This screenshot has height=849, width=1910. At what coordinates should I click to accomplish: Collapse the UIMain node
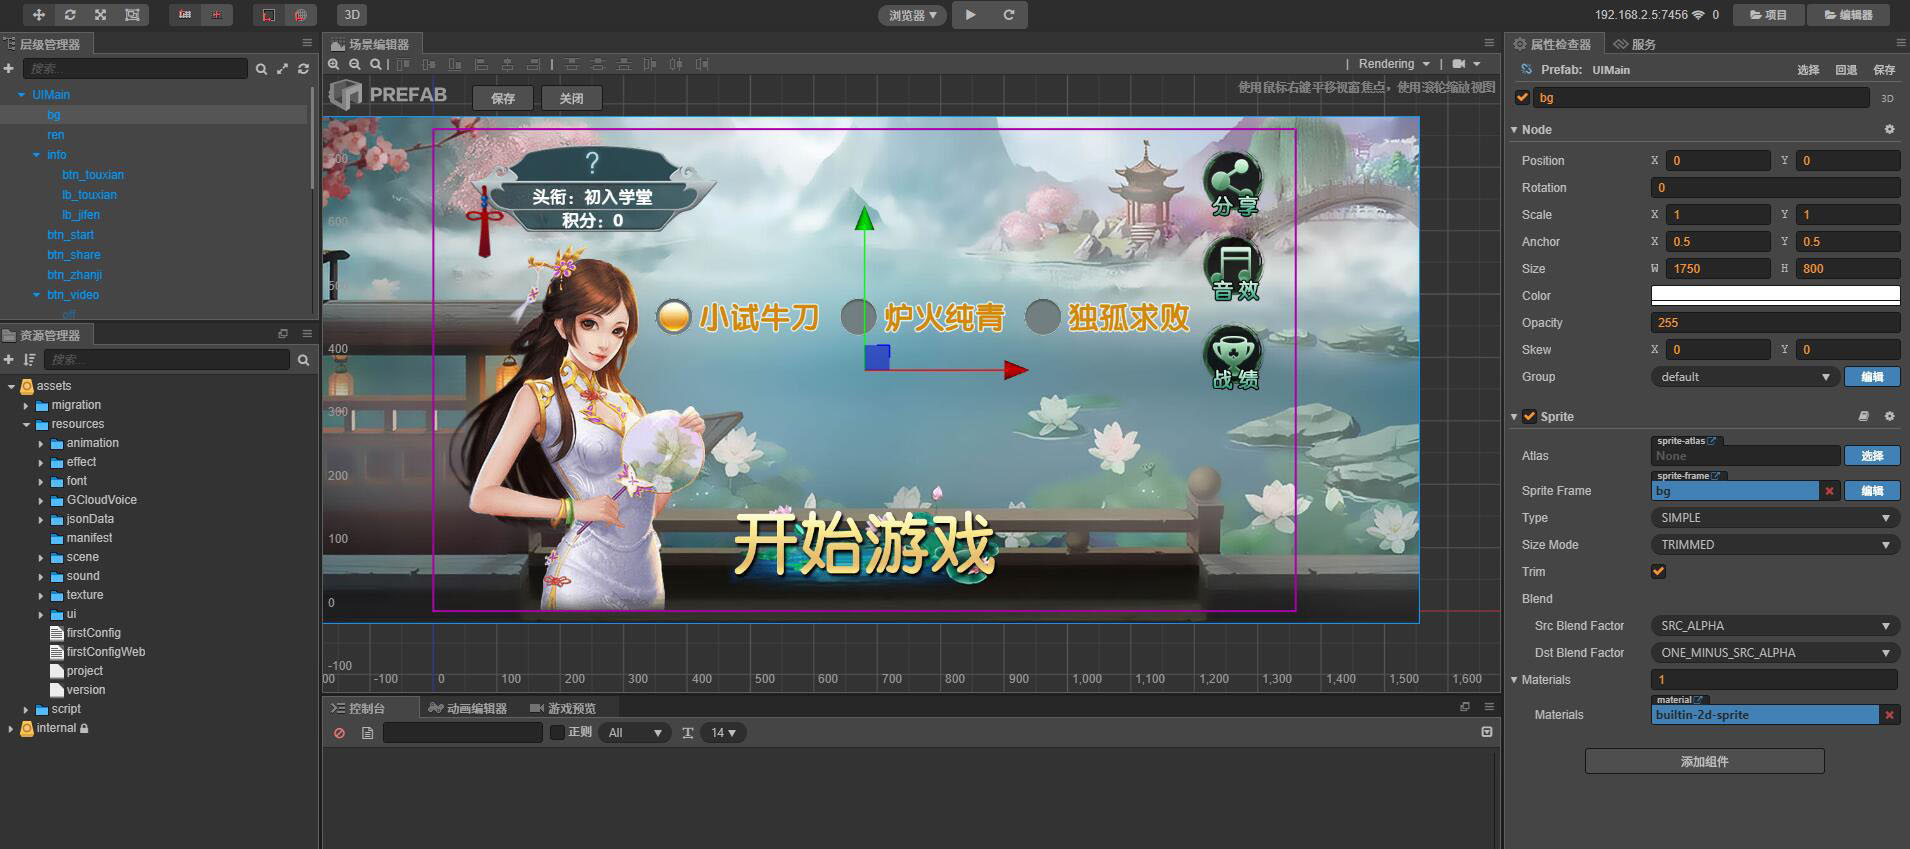pyautogui.click(x=21, y=95)
